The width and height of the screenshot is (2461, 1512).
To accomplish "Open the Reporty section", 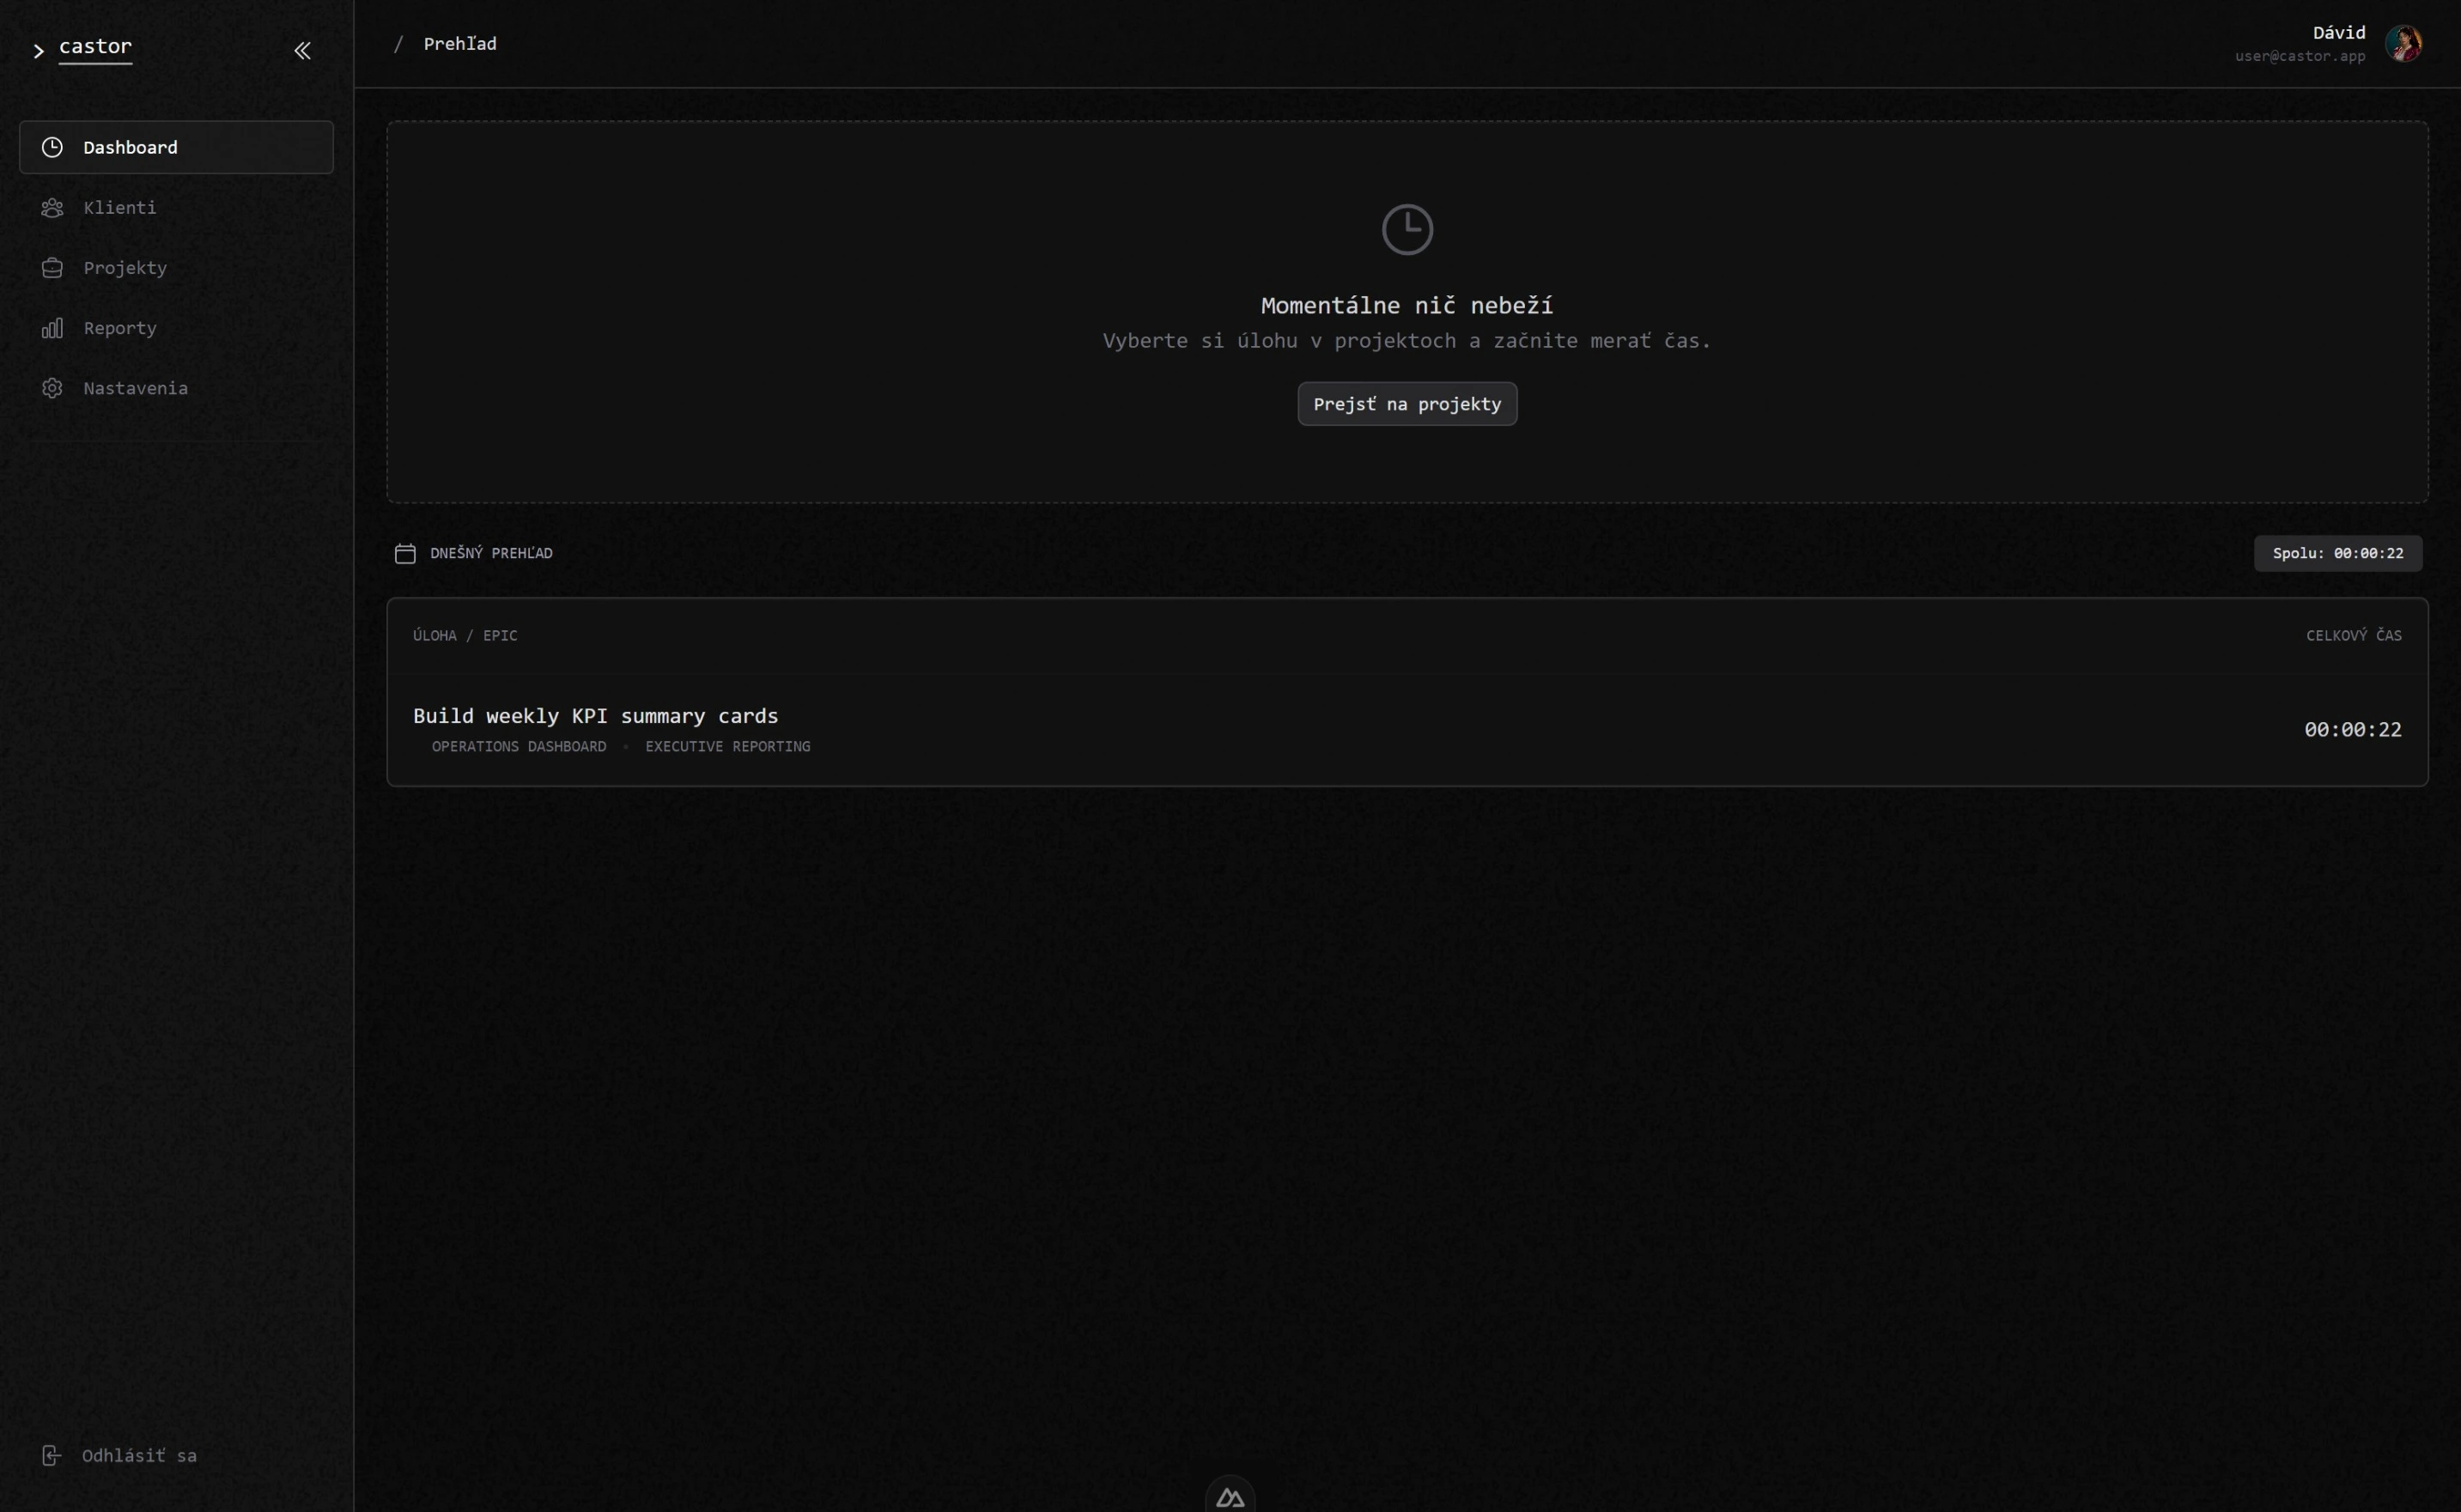I will pos(176,327).
